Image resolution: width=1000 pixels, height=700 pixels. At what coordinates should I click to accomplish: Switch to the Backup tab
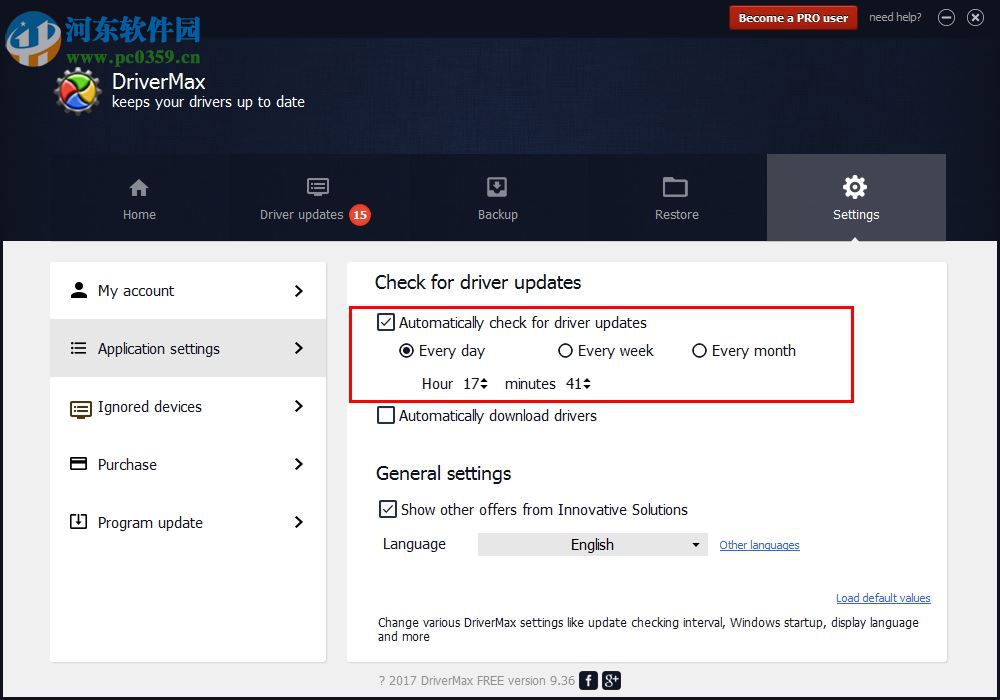click(497, 198)
